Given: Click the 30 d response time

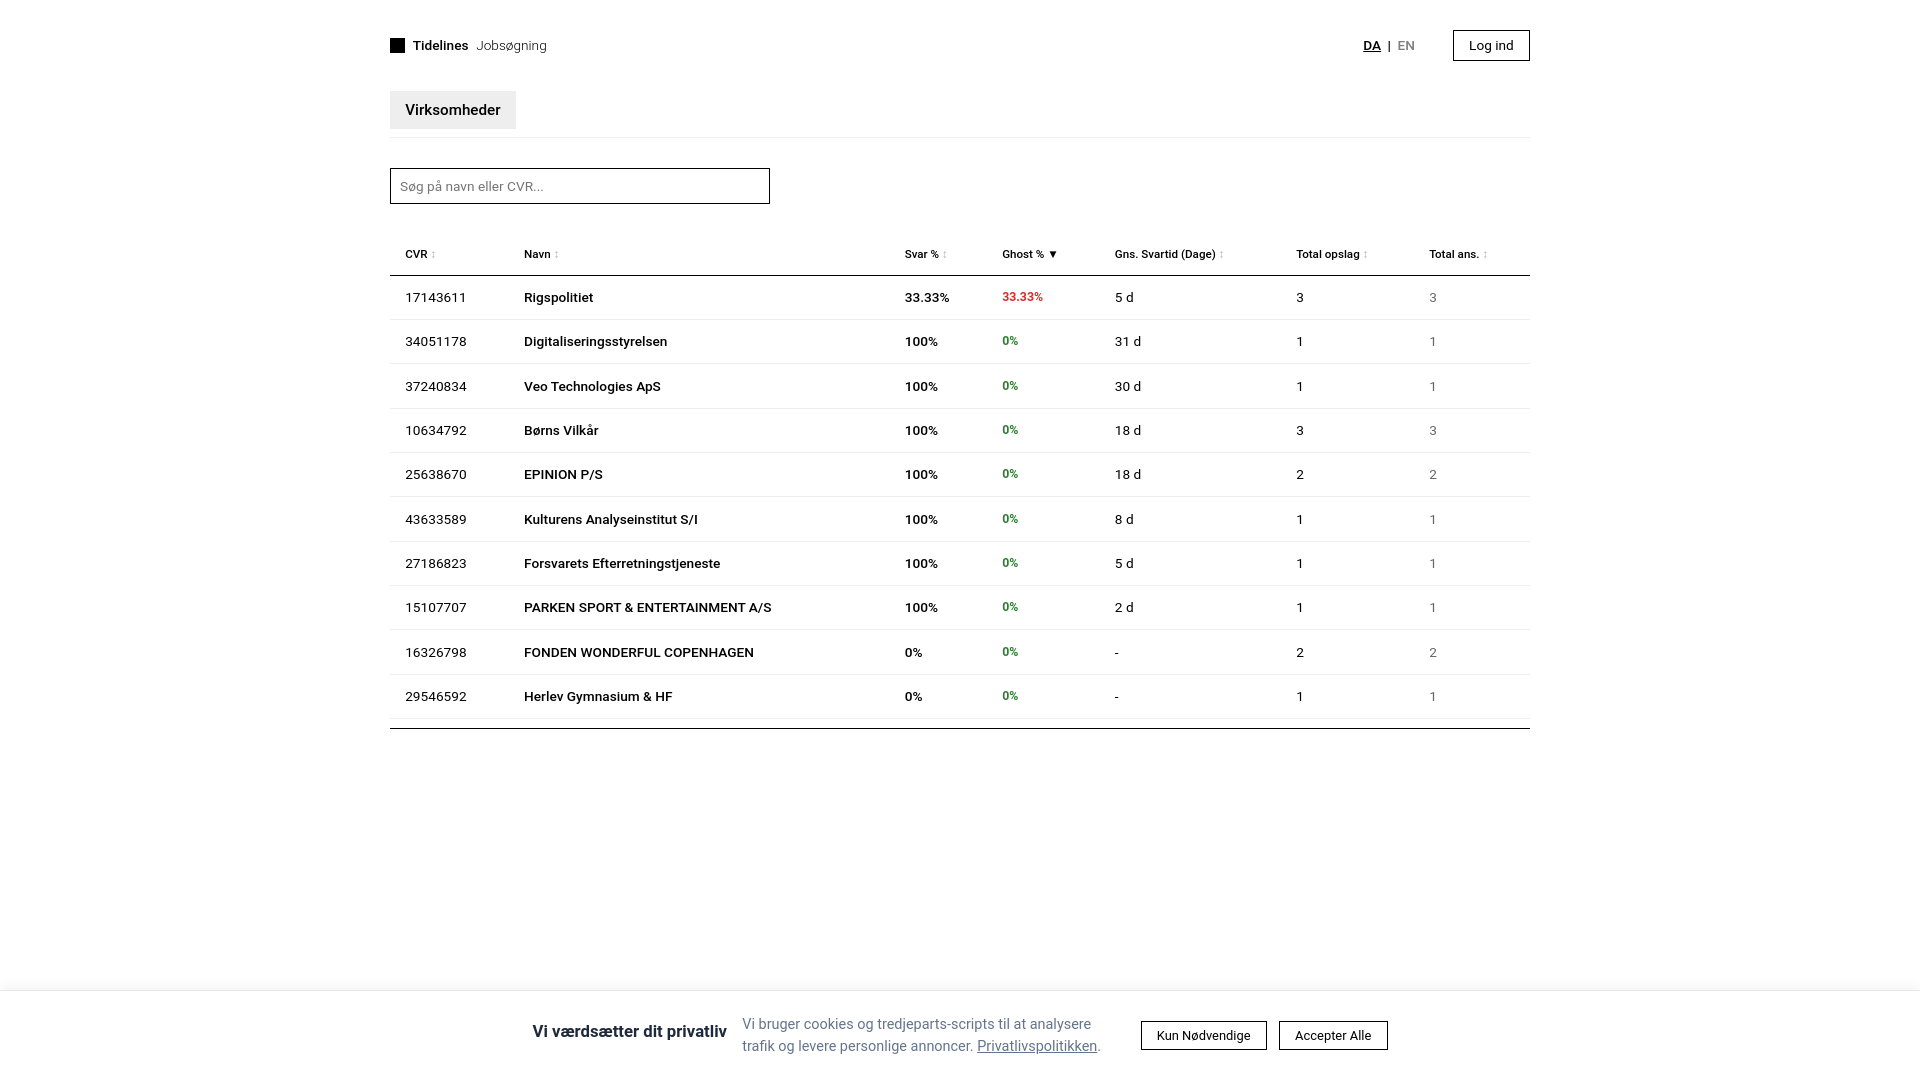Looking at the screenshot, I should [1128, 387].
